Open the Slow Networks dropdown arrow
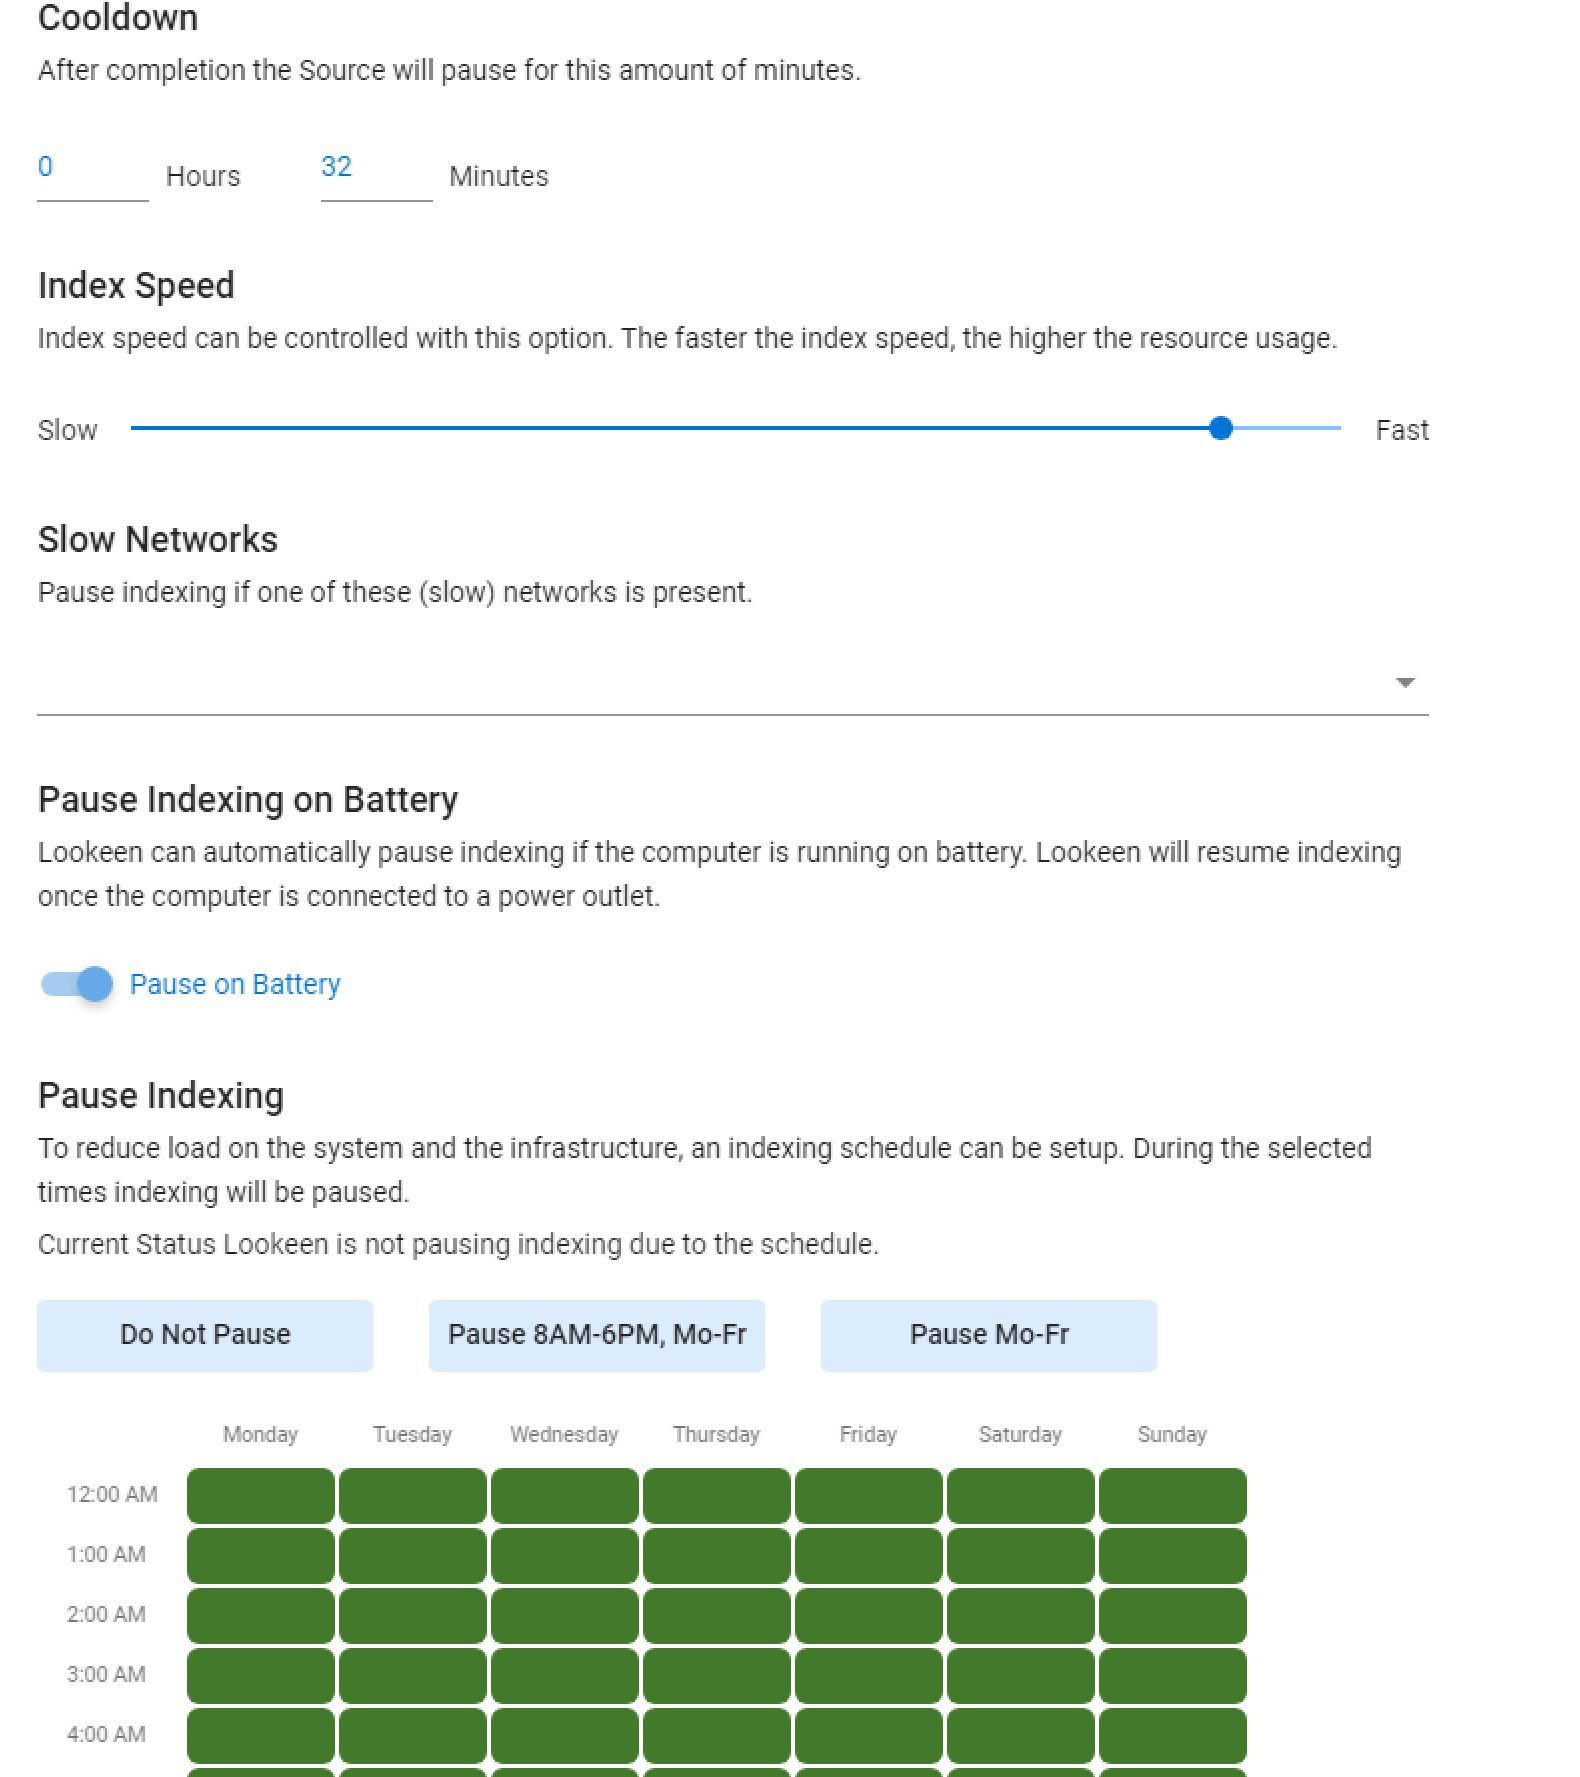 pos(1405,683)
